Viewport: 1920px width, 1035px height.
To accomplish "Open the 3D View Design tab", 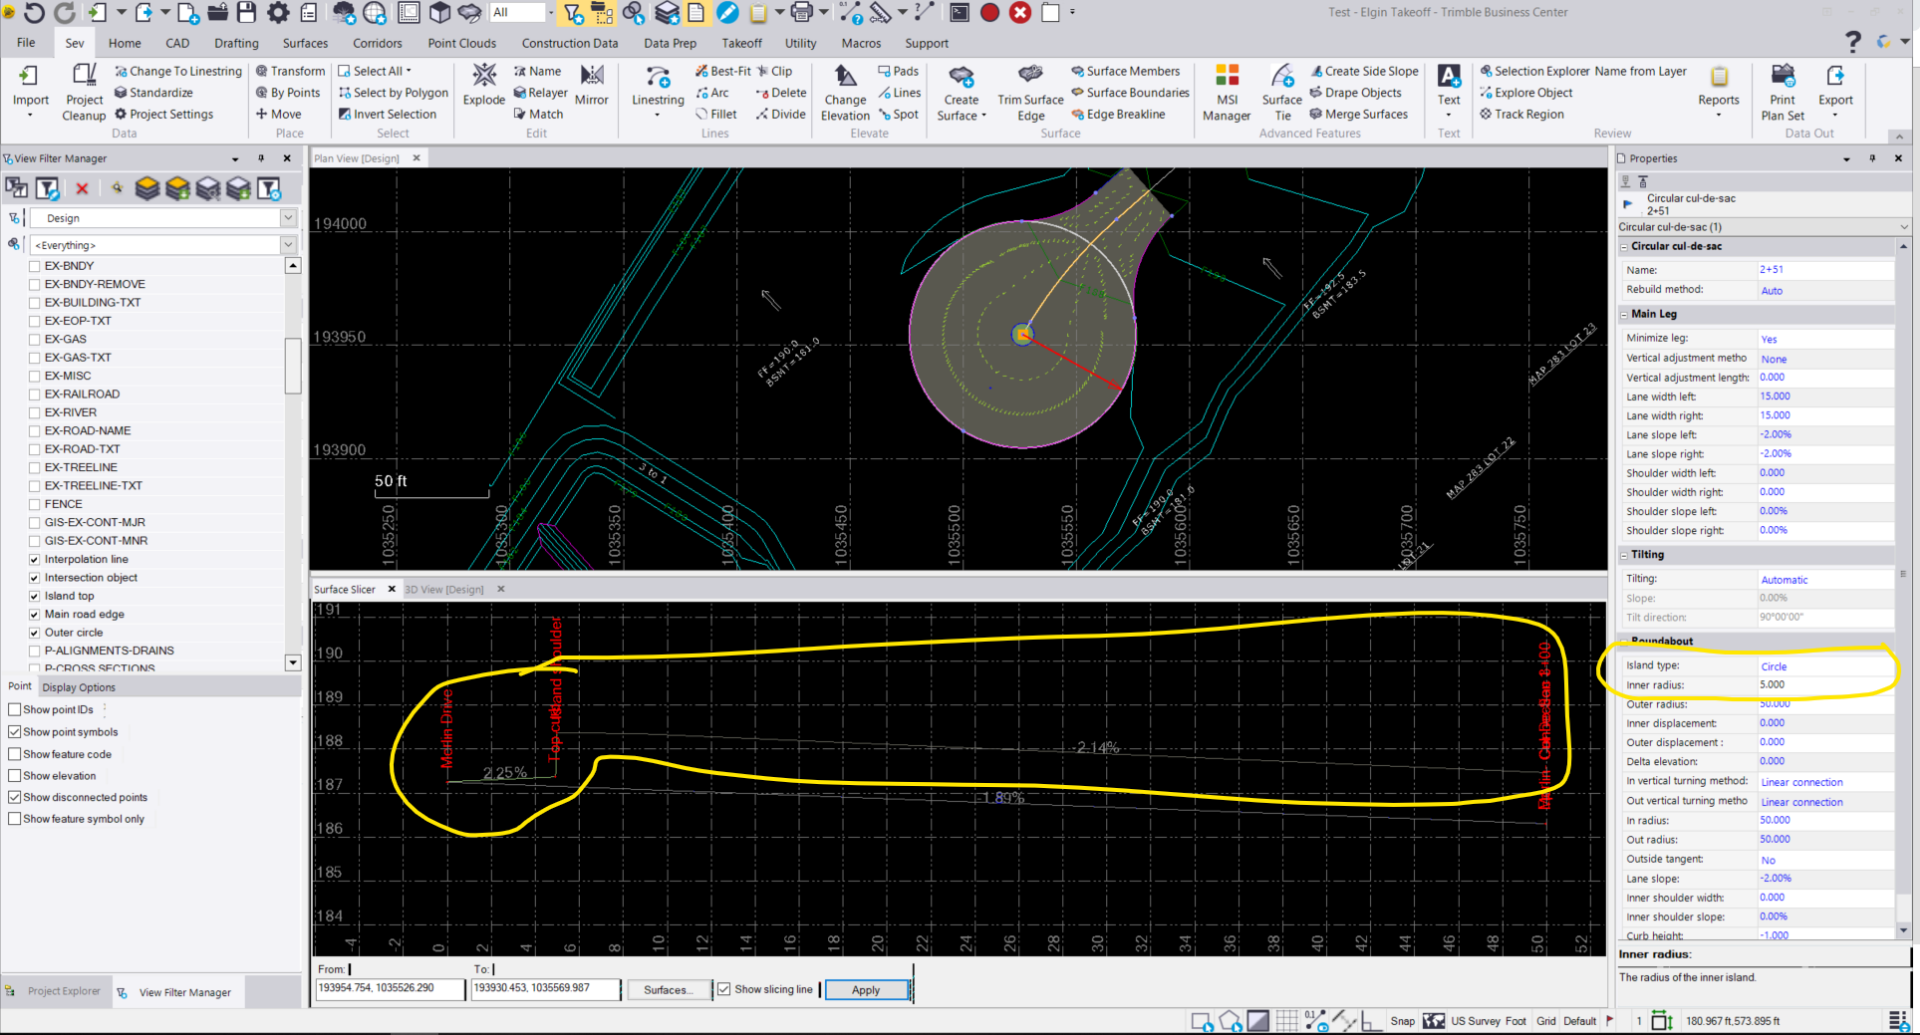I will [444, 589].
